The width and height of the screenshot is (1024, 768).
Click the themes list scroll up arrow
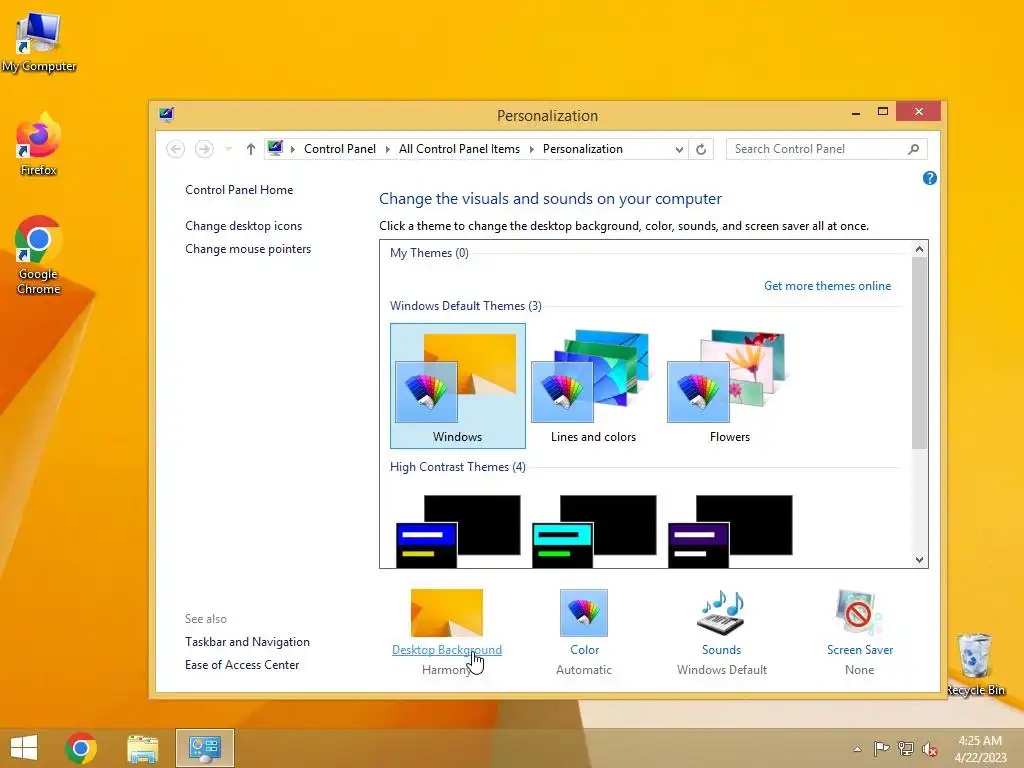pos(920,249)
